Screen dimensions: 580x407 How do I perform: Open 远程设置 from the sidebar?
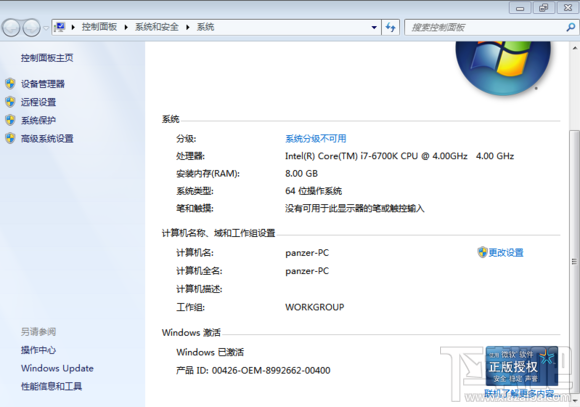coord(38,102)
